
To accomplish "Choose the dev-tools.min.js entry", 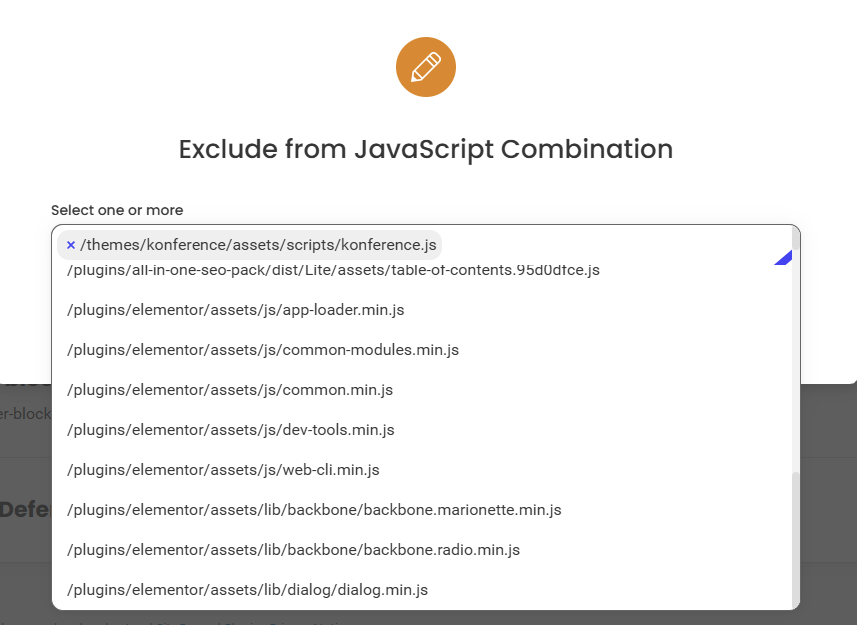I will (230, 430).
